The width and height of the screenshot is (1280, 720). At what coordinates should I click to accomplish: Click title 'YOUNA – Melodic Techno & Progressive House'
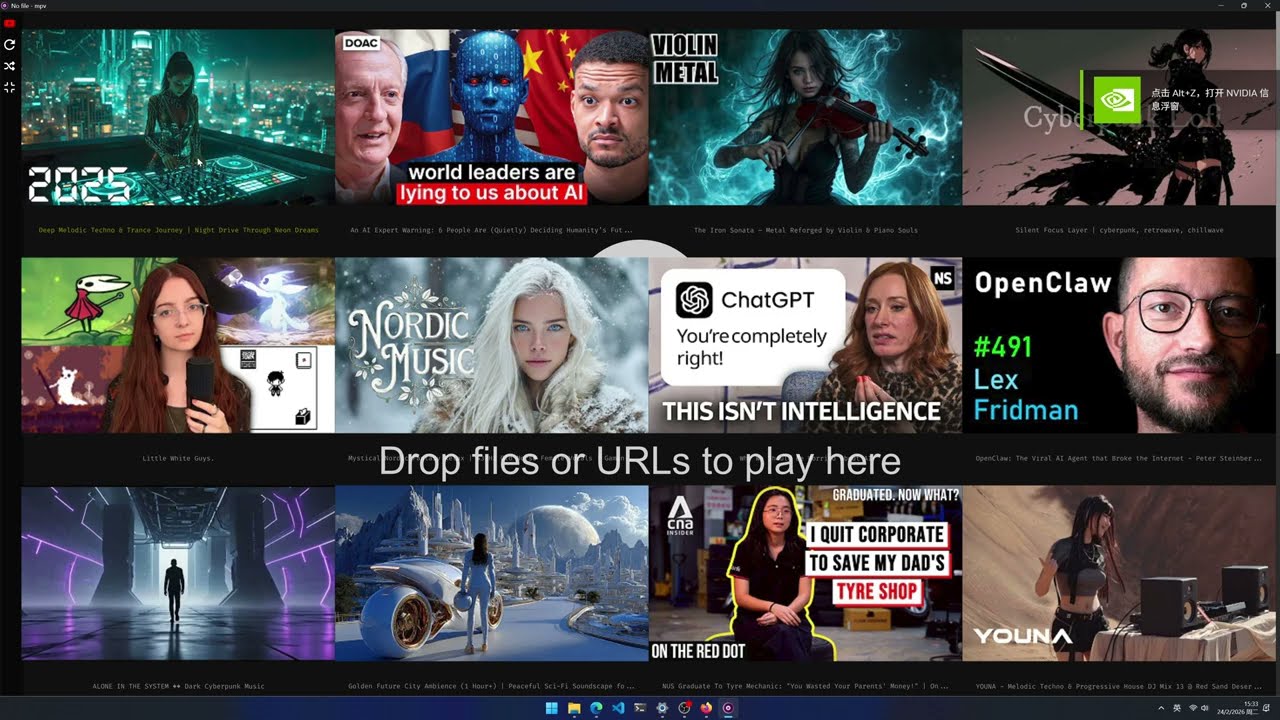[x=1119, y=686]
